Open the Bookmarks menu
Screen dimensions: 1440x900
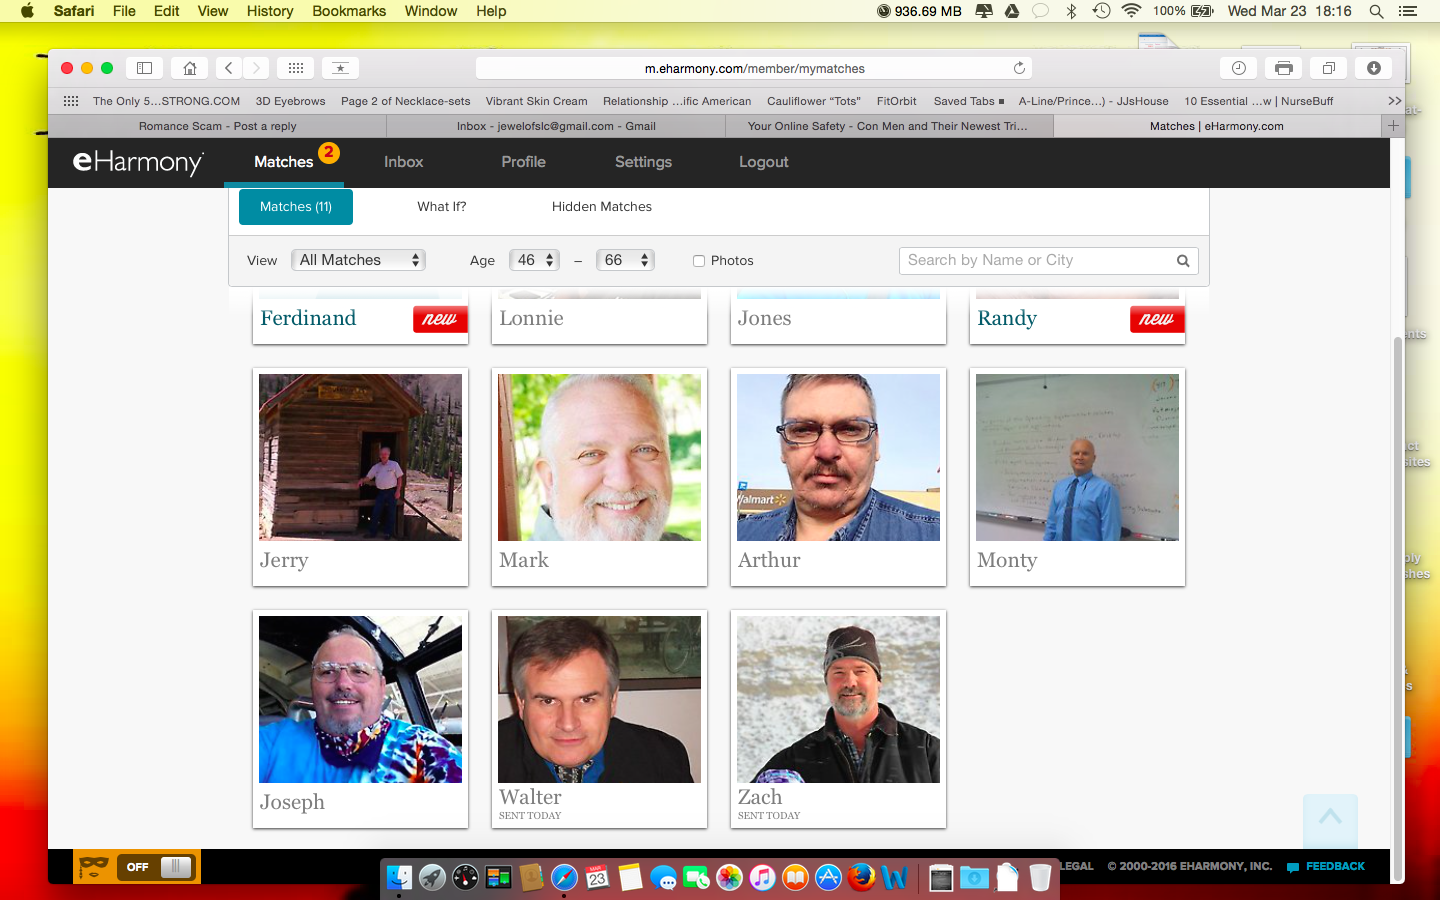coord(349,11)
